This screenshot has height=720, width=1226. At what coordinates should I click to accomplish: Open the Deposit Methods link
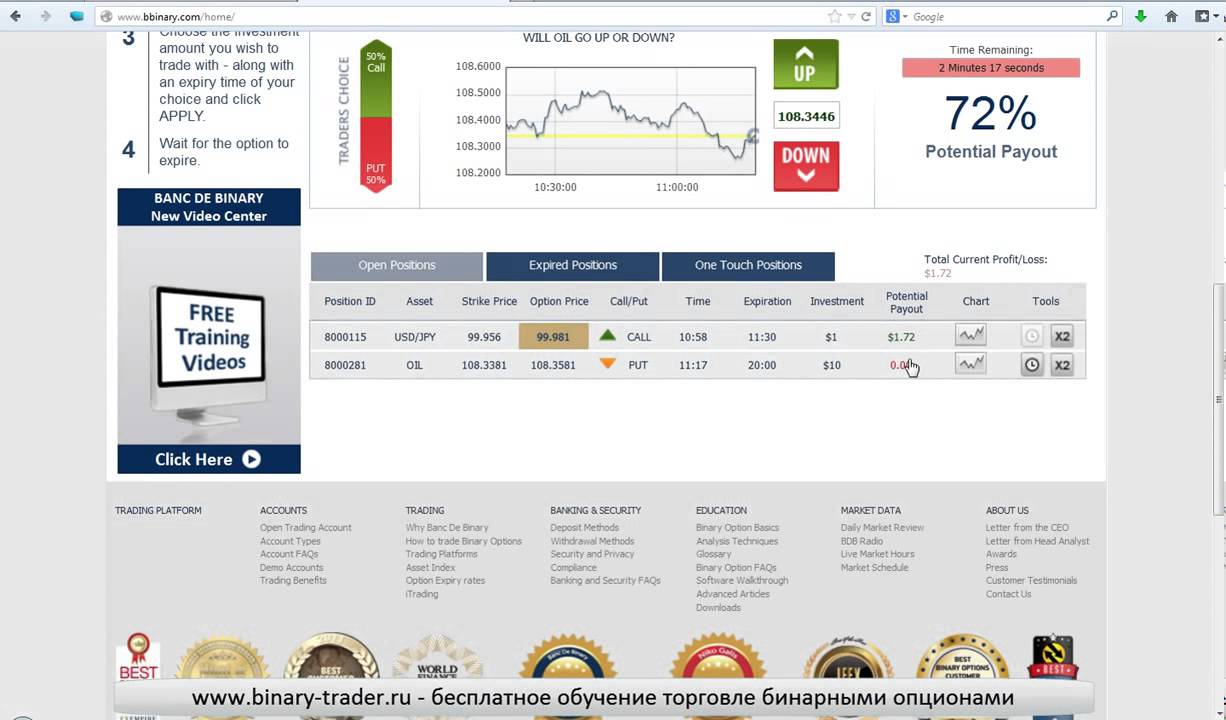584,528
